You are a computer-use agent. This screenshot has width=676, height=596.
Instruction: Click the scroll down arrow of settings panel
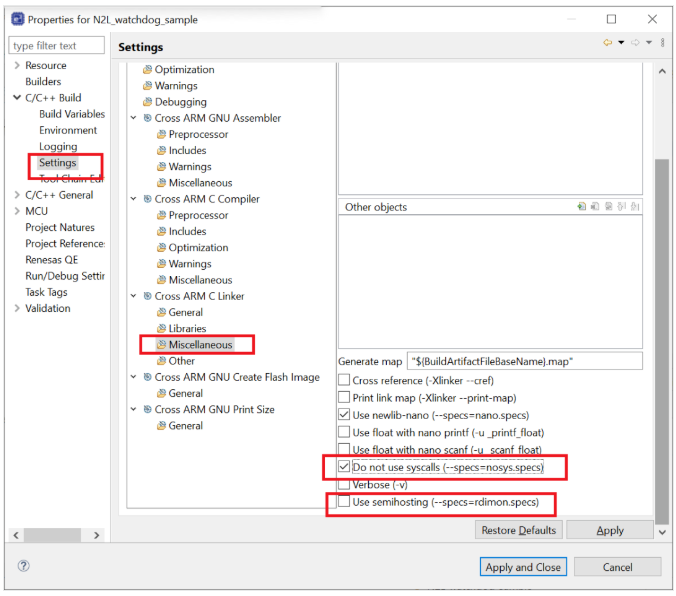coord(662,532)
